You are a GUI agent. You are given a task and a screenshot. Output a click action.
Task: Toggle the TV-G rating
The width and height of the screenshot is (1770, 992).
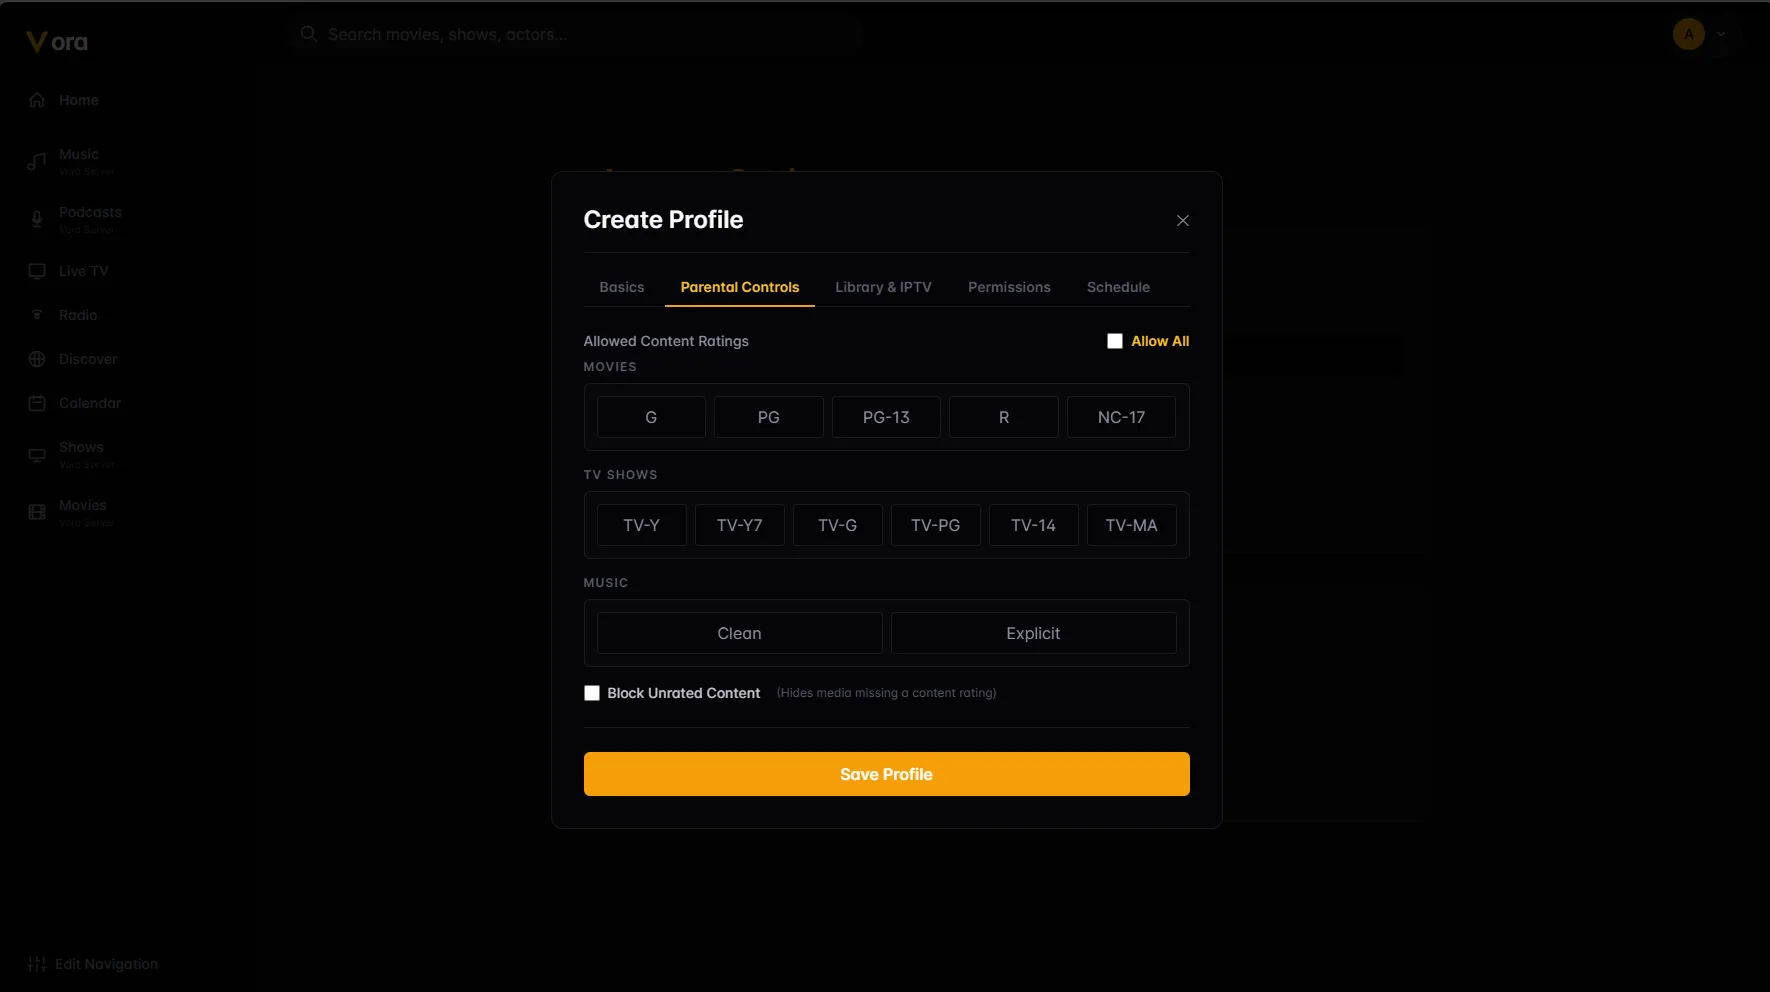pos(837,525)
